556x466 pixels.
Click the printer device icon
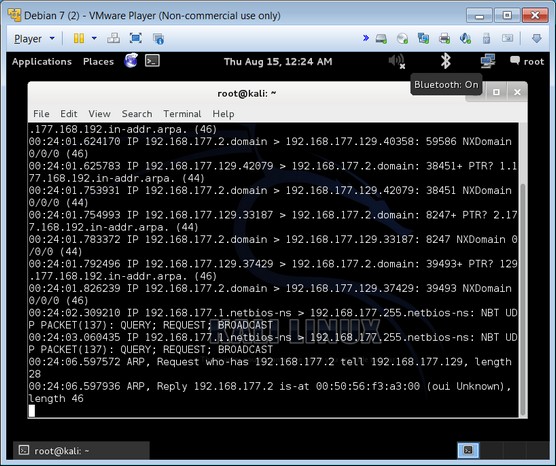444,38
